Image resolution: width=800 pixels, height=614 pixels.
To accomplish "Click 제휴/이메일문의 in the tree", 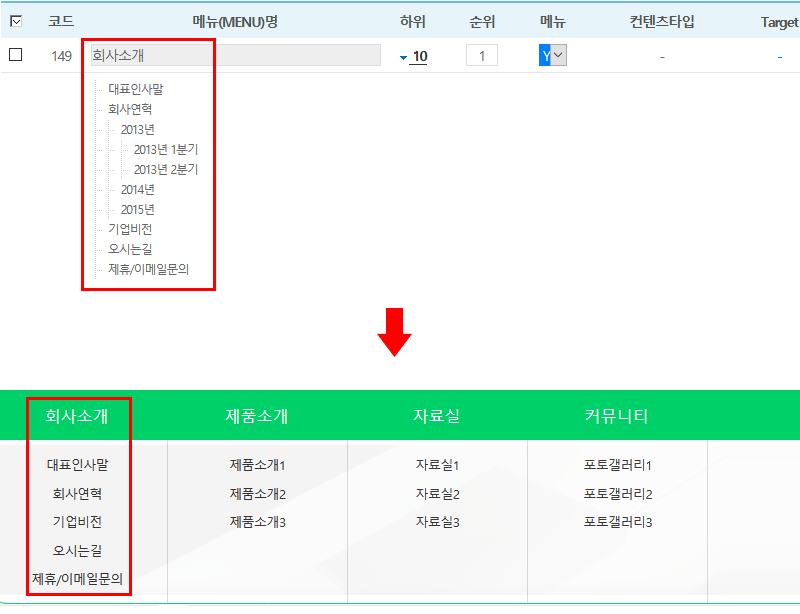I will [148, 269].
